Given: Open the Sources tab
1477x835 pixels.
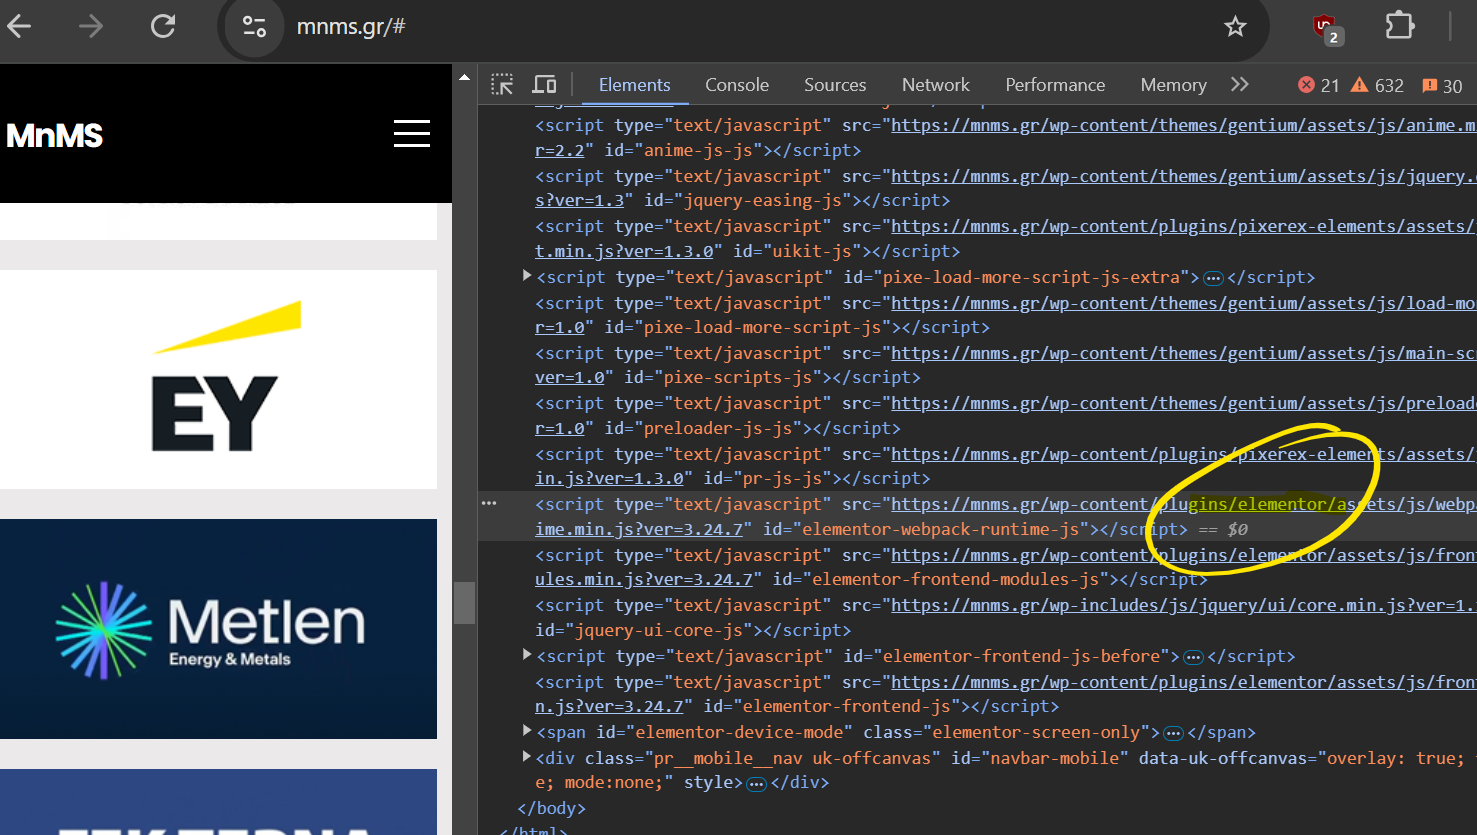Looking at the screenshot, I should [x=835, y=85].
